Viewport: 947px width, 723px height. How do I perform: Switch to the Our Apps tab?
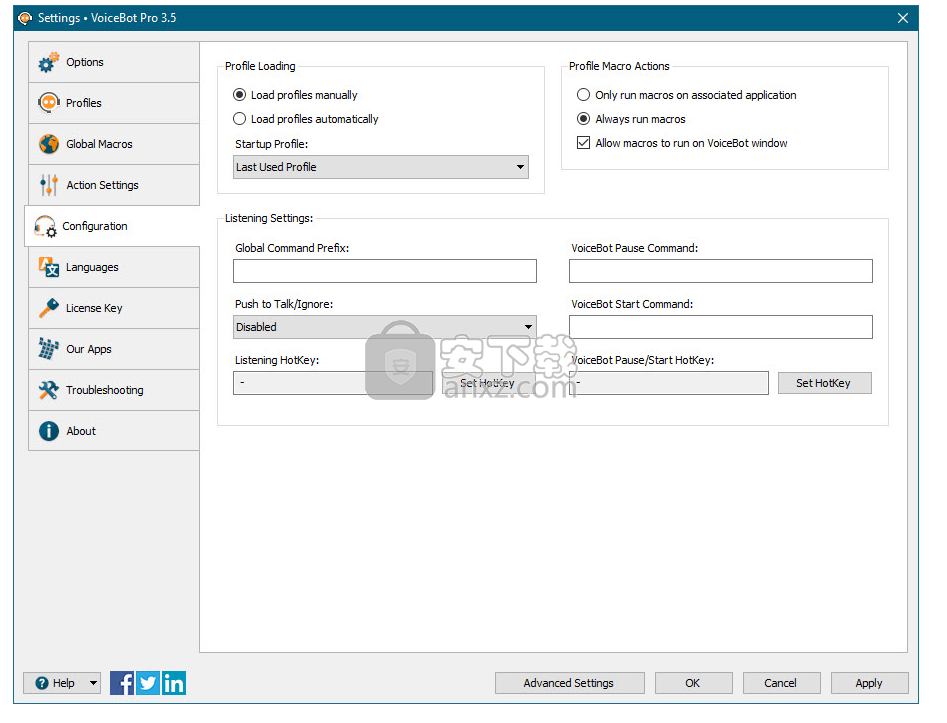(114, 349)
